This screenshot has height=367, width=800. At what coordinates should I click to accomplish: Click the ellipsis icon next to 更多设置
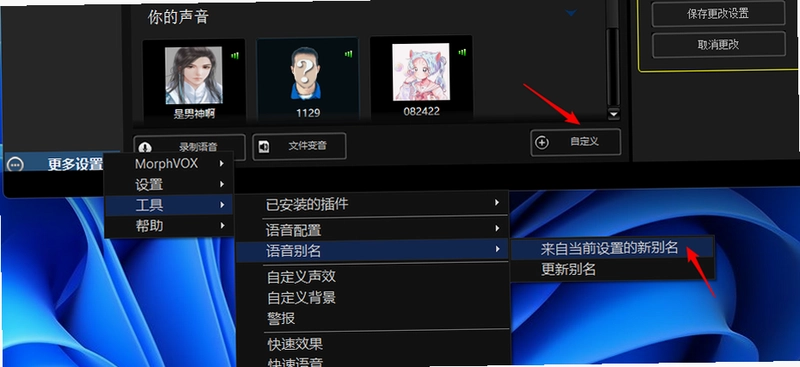(x=15, y=164)
